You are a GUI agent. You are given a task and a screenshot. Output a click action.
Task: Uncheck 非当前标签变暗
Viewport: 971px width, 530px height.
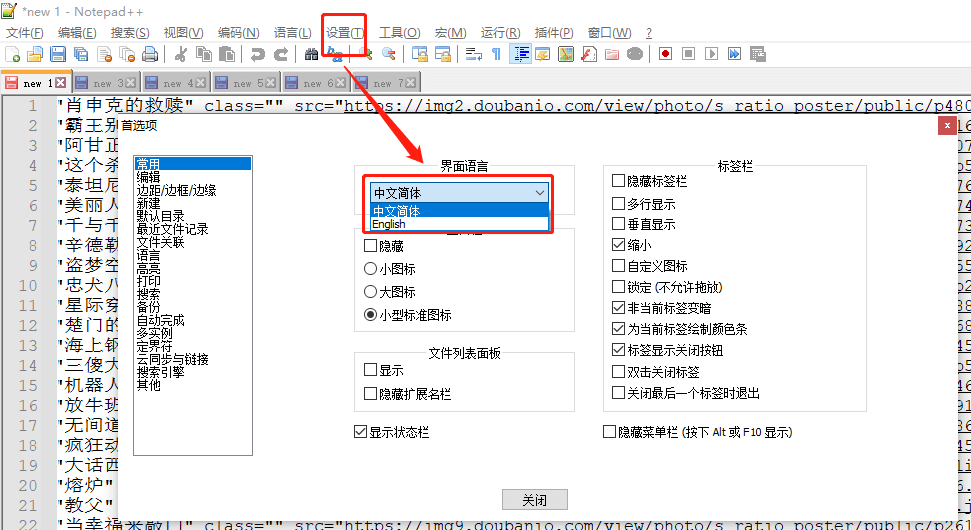pos(618,307)
